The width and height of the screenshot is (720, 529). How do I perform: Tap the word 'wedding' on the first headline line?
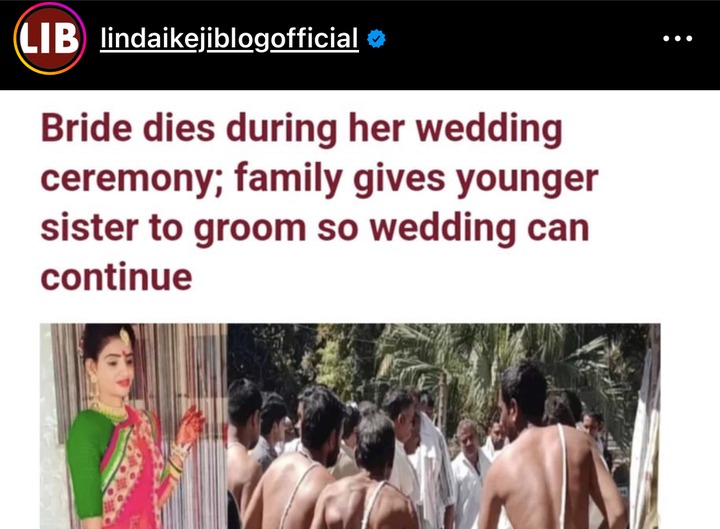[489, 129]
